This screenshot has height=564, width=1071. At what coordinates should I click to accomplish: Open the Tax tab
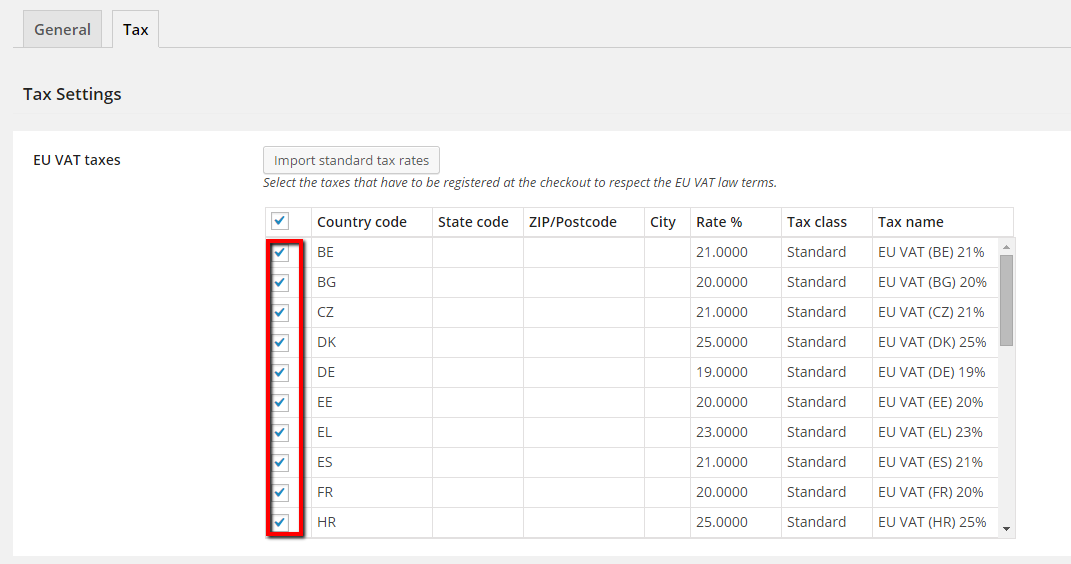(x=135, y=30)
